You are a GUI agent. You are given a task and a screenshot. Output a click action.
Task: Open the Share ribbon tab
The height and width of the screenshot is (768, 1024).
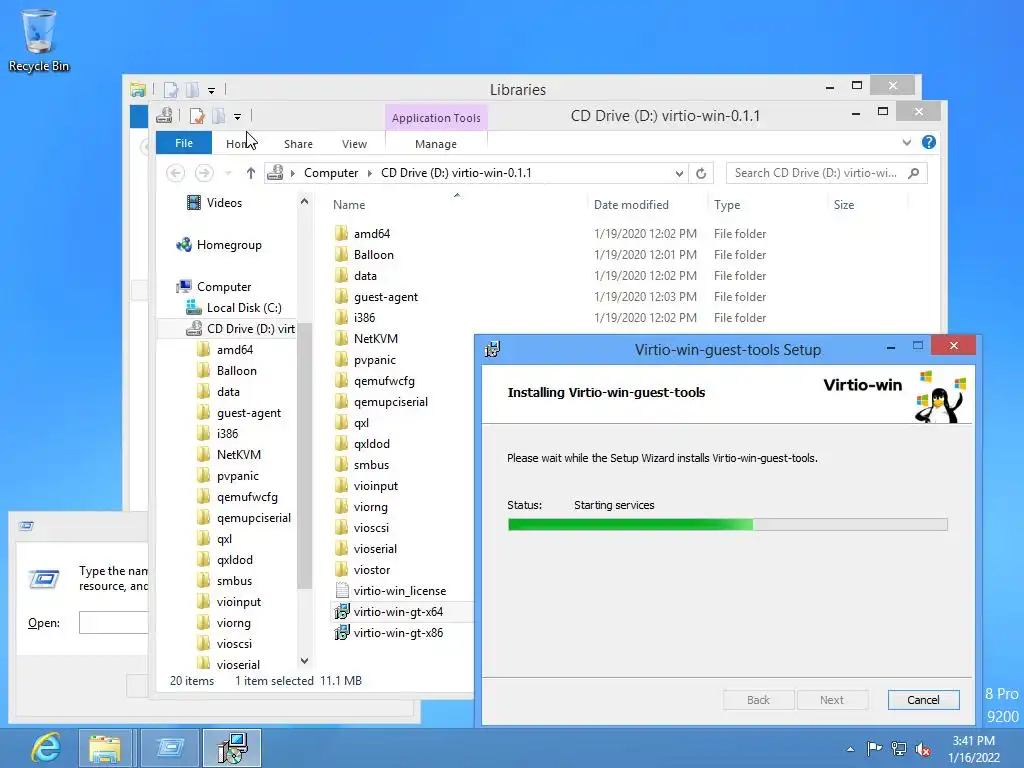298,144
